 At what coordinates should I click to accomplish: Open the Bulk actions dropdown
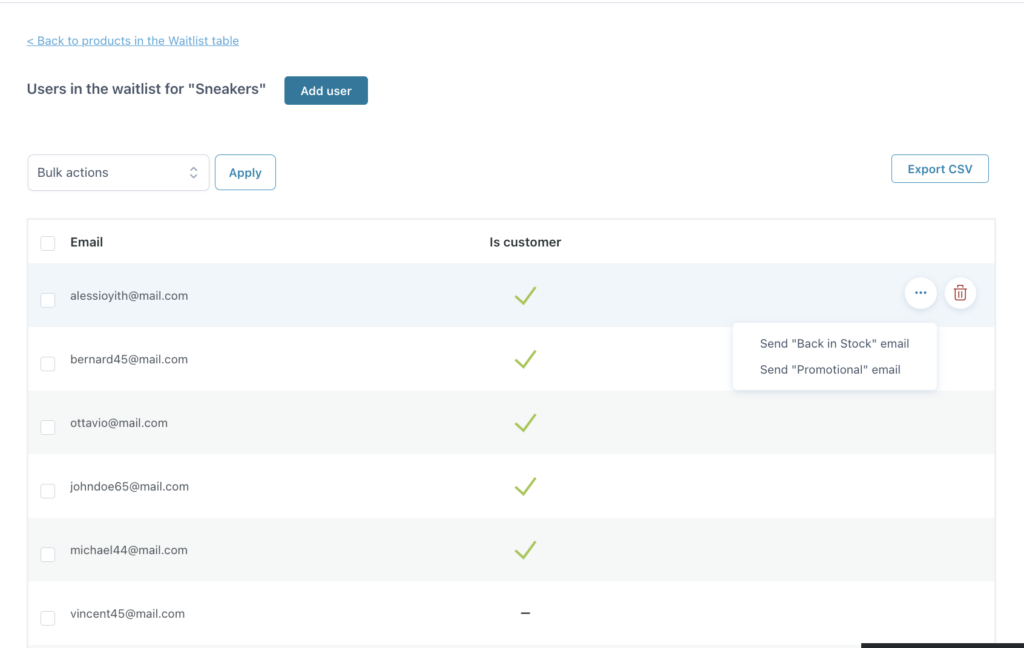(x=118, y=172)
